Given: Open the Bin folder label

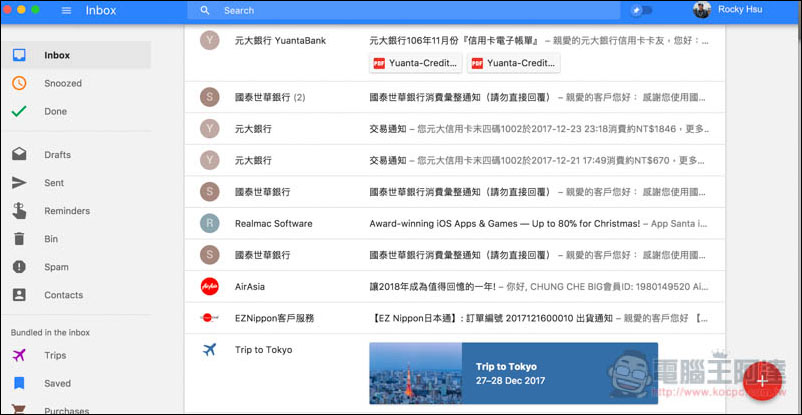Looking at the screenshot, I should [x=51, y=239].
